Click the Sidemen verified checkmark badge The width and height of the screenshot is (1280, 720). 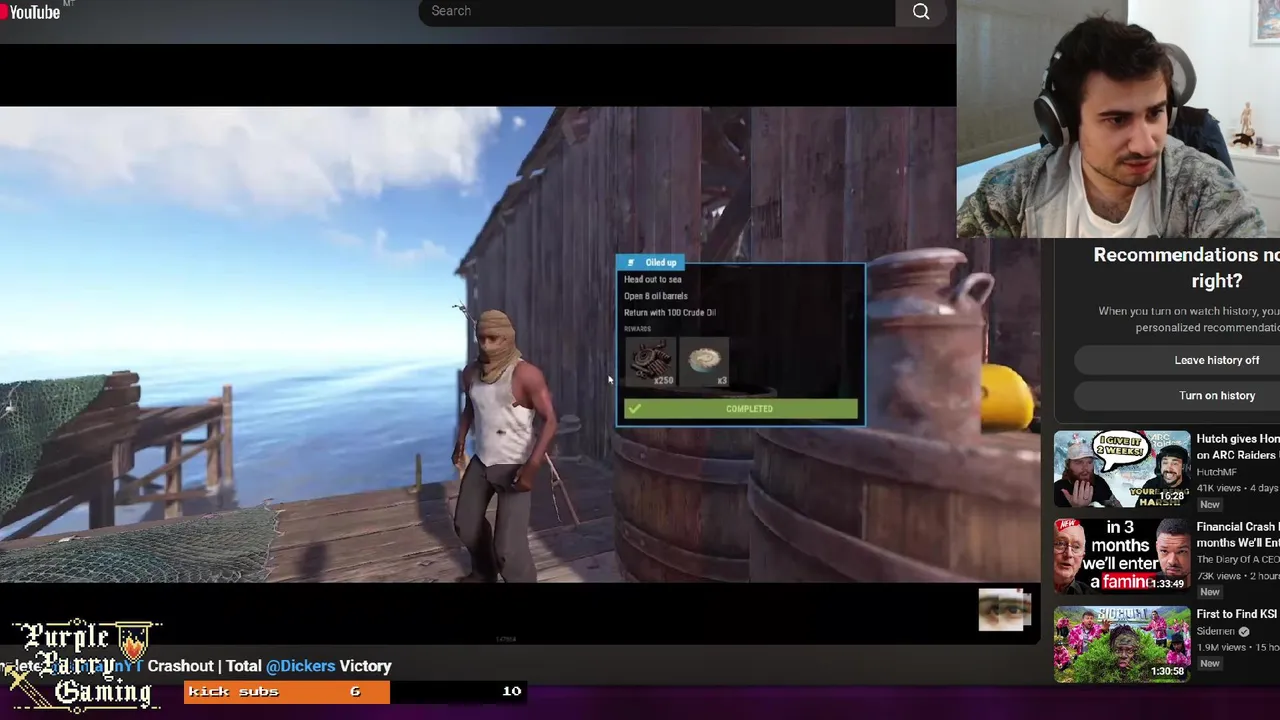pos(1244,632)
